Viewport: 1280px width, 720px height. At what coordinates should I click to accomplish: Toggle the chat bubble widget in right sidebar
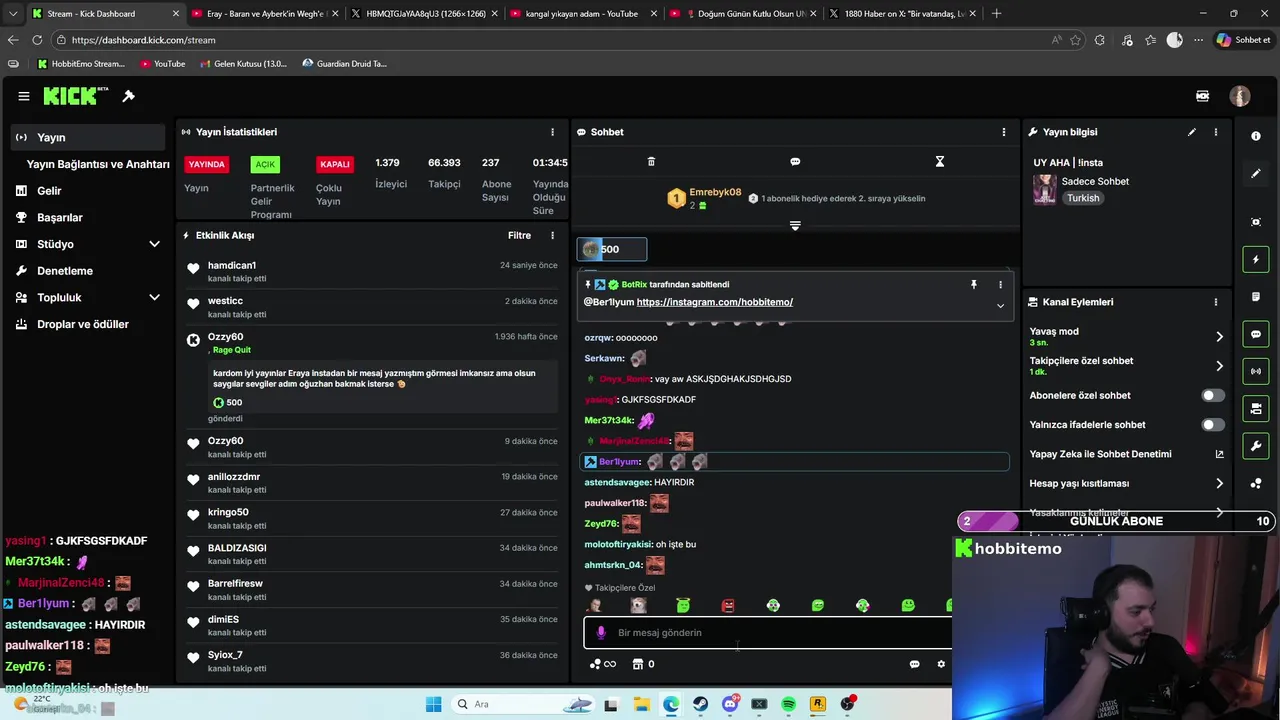(x=1256, y=334)
